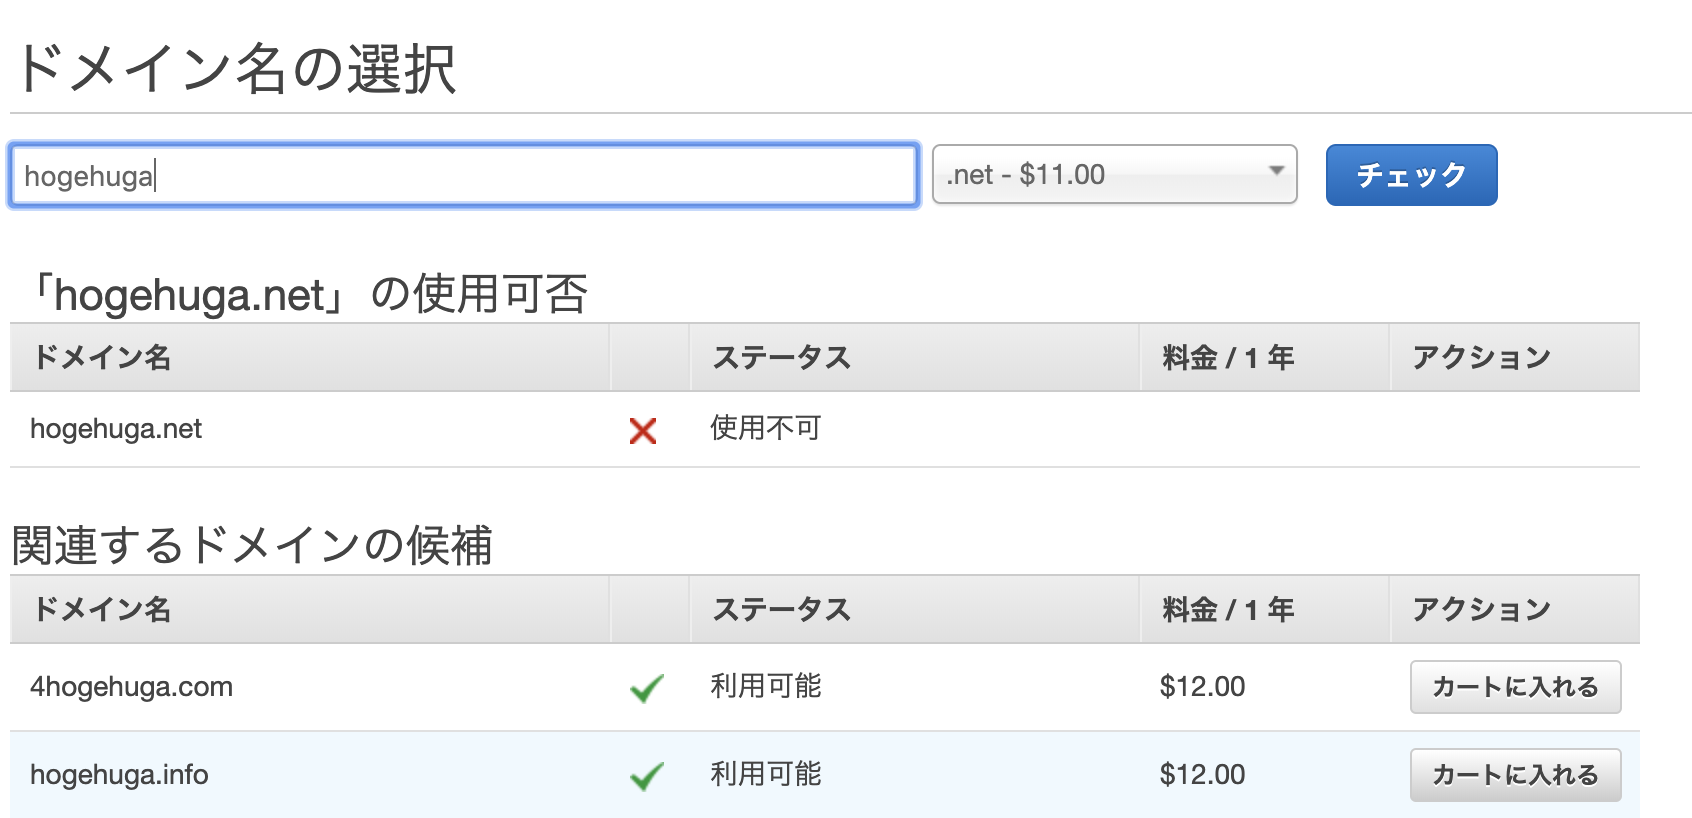Click ステータス header in related domains table
This screenshot has width=1692, height=818.
click(781, 609)
